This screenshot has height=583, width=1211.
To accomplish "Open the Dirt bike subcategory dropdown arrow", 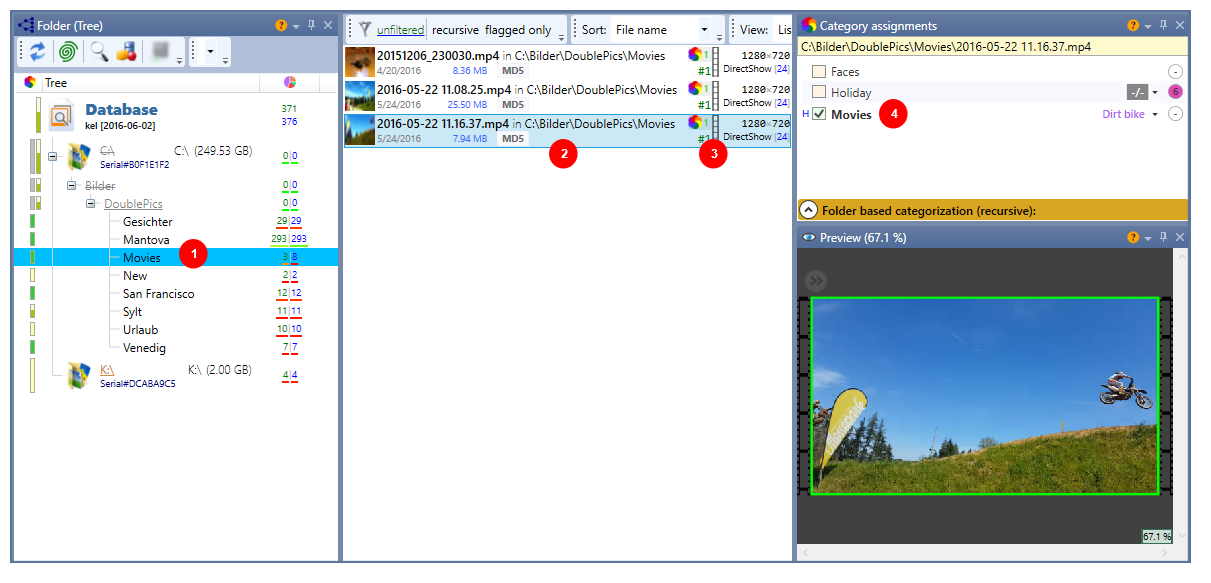I will pos(1154,115).
